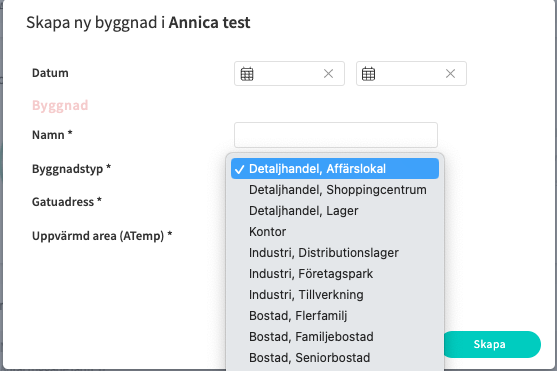Image resolution: width=557 pixels, height=371 pixels.
Task: Pick Bostad, Seniorbostad building type
Action: click(x=335, y=357)
